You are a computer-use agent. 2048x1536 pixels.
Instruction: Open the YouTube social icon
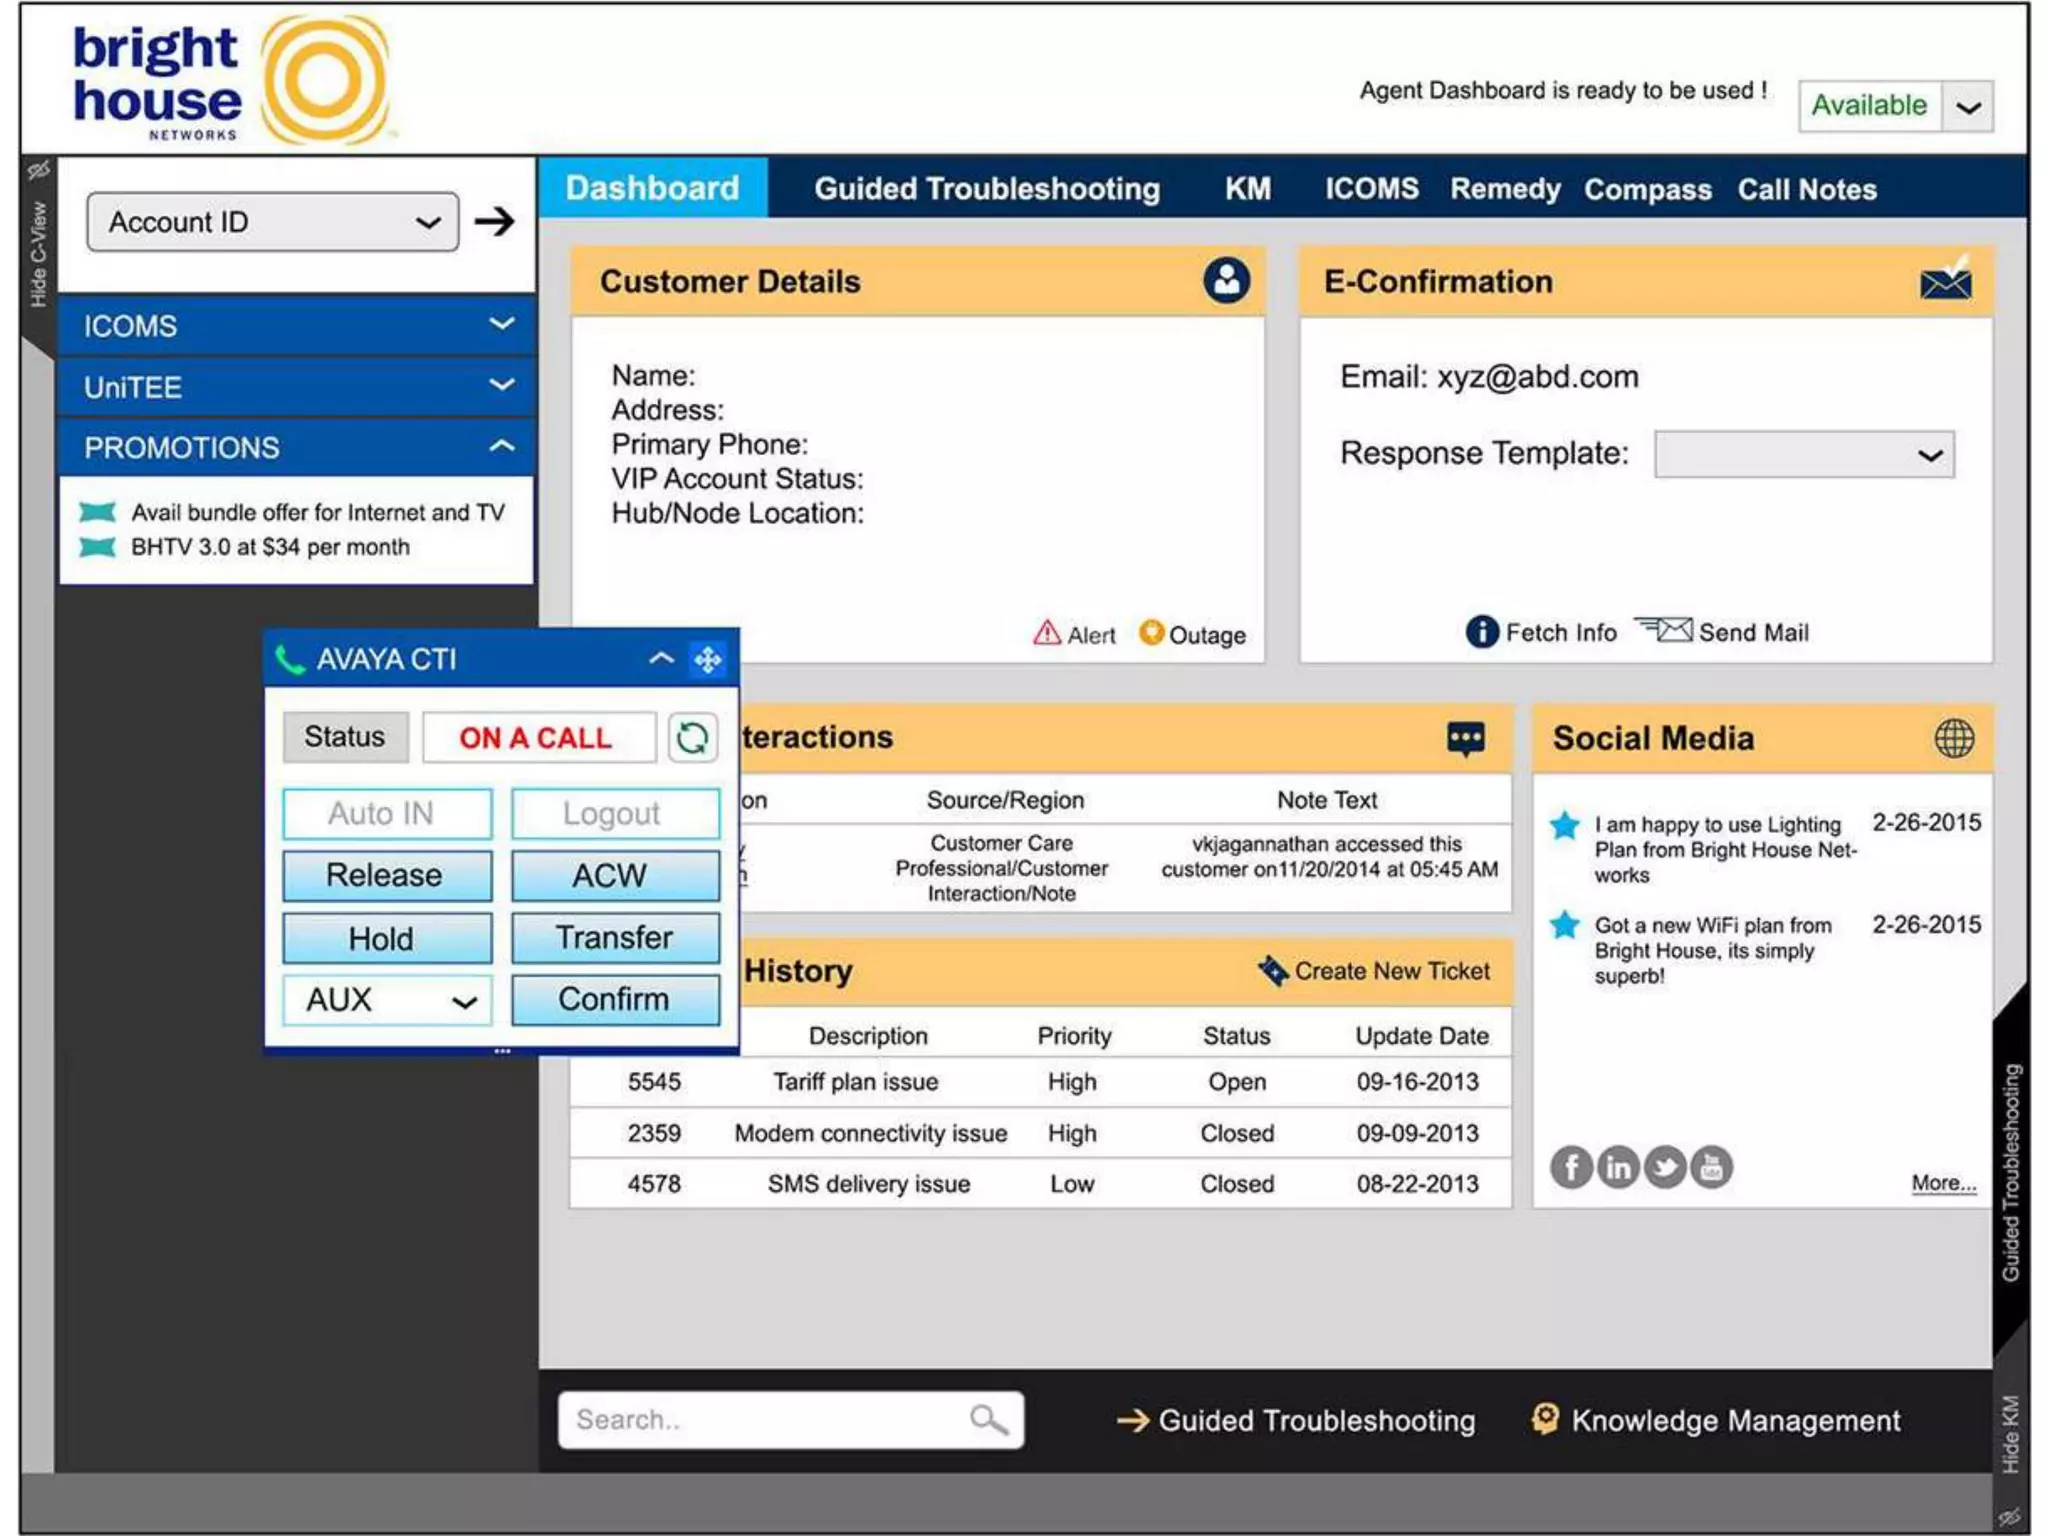[1711, 1167]
